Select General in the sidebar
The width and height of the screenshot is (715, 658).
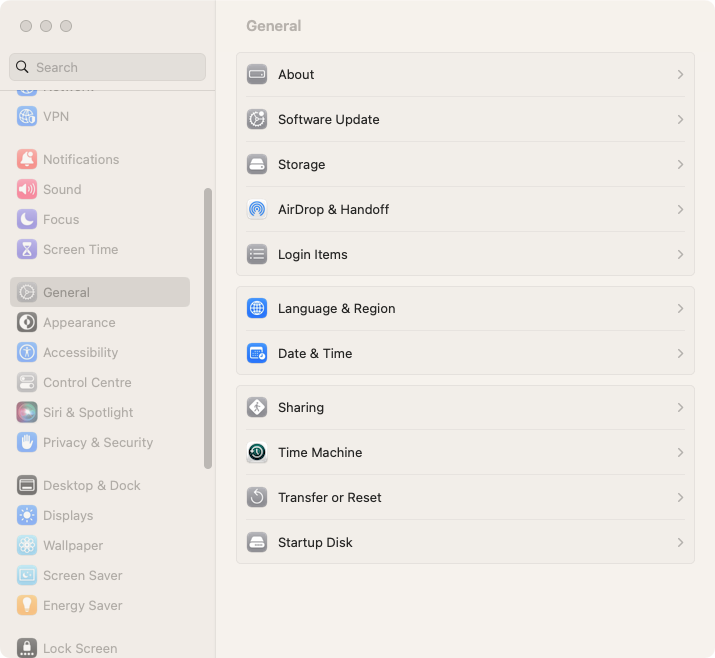coord(100,292)
